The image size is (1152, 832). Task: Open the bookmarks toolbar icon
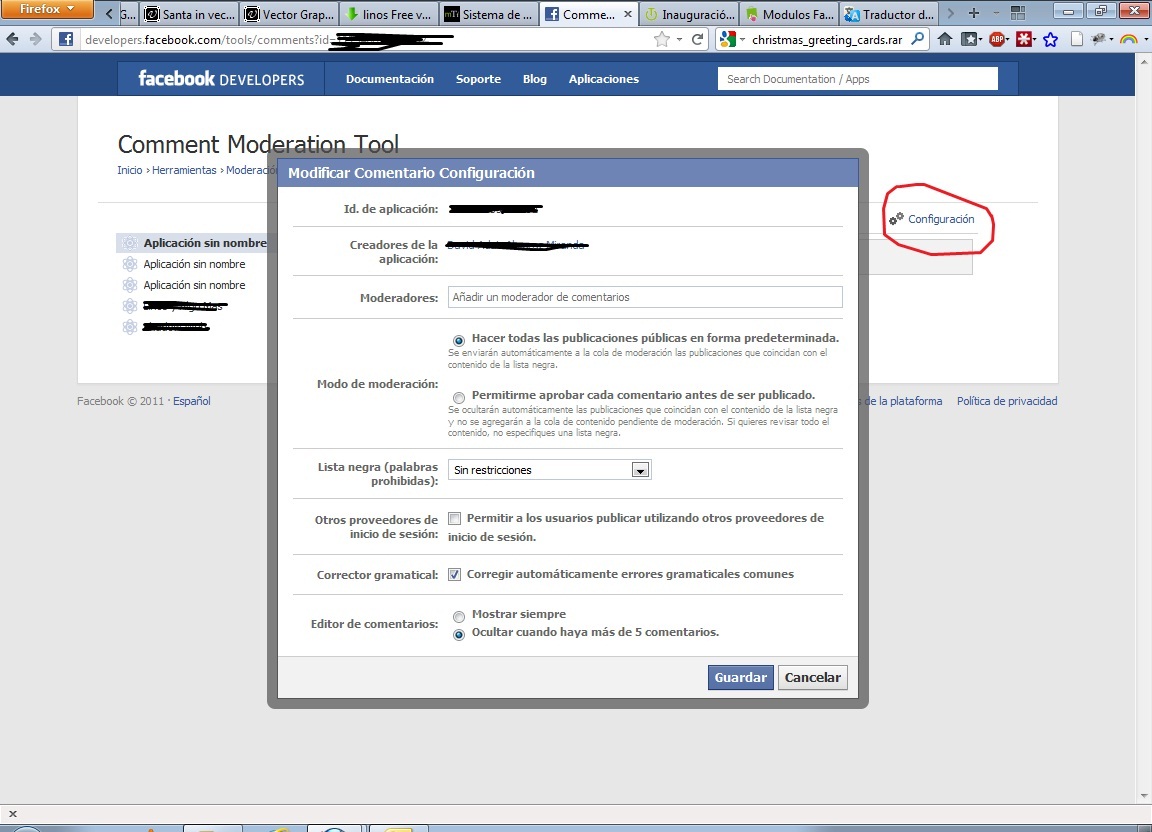[970, 40]
